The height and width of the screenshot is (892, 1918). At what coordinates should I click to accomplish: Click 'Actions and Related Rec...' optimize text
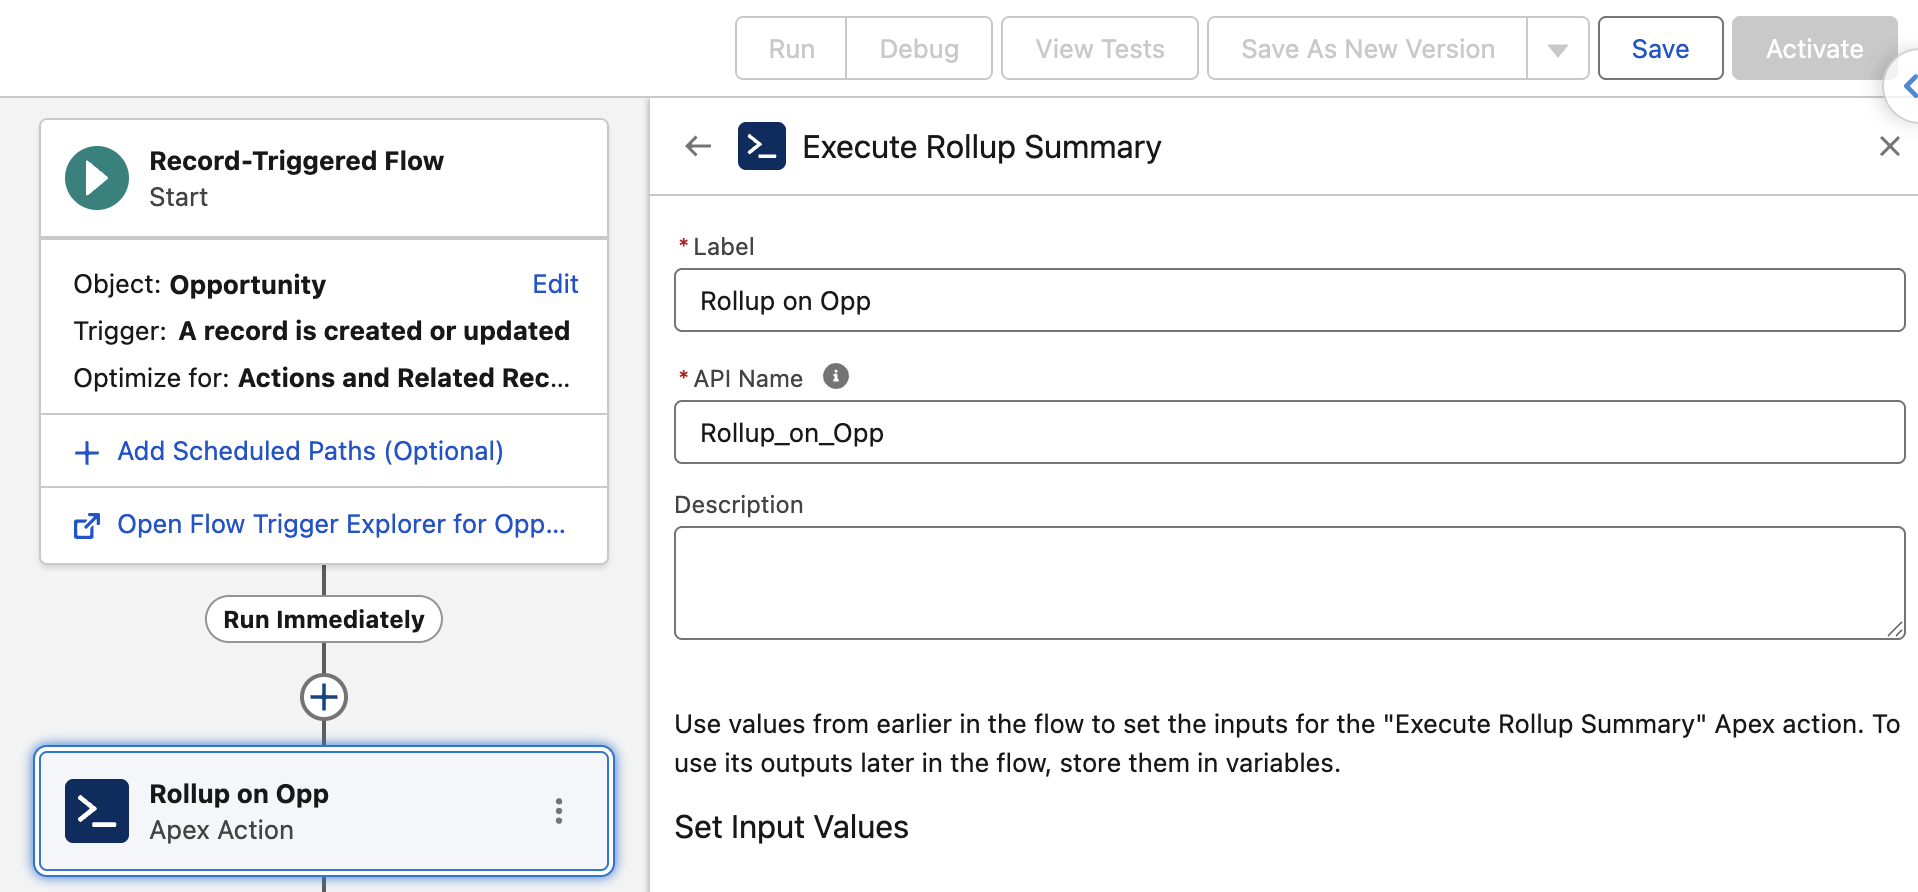coord(404,378)
